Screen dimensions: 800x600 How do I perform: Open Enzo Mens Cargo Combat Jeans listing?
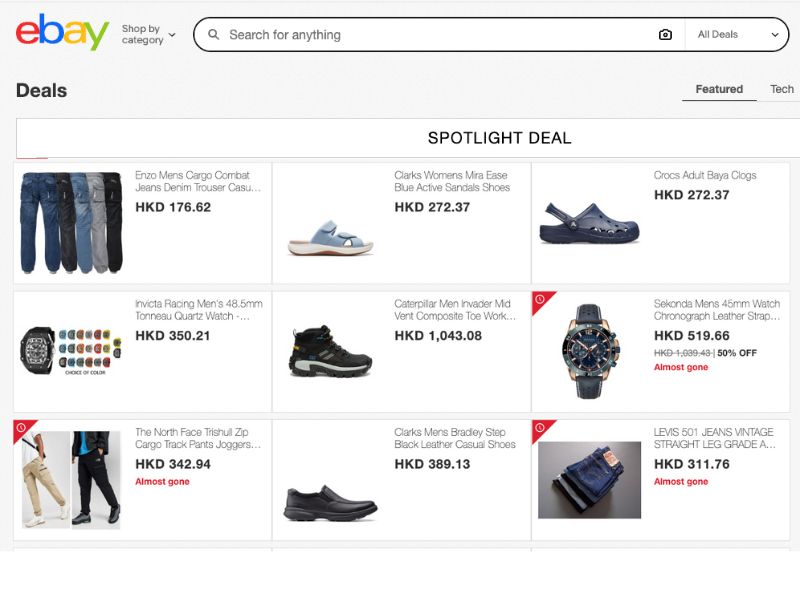click(x=198, y=181)
